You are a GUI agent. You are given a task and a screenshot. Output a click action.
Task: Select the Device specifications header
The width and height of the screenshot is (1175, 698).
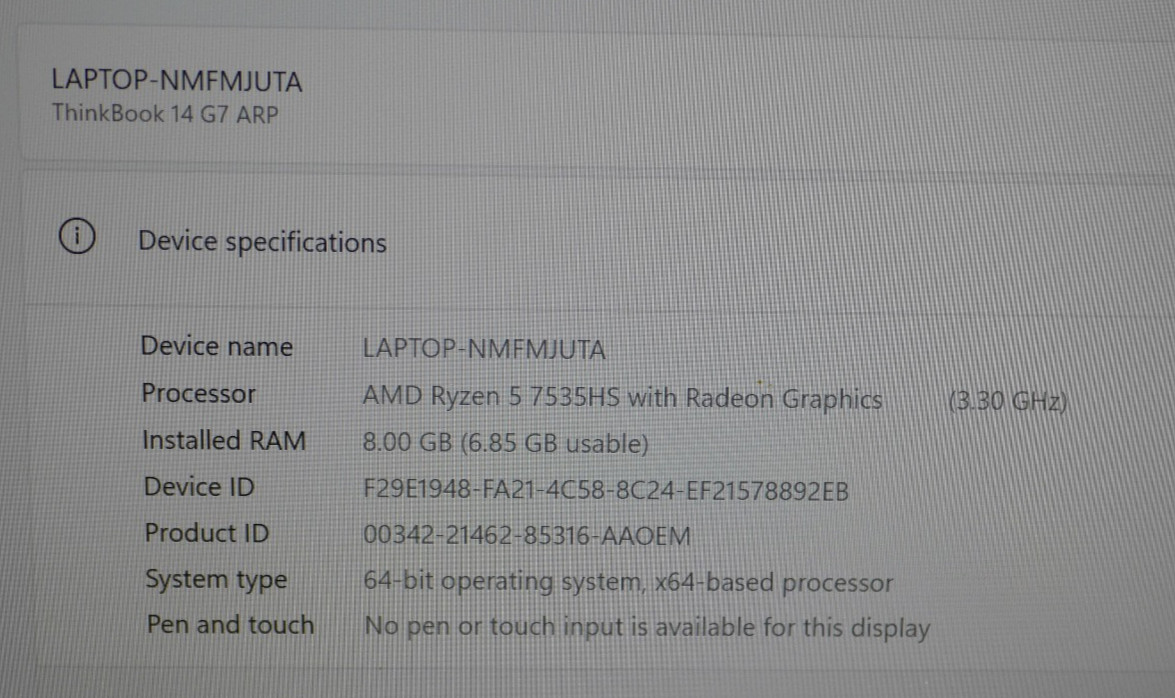pyautogui.click(x=262, y=242)
